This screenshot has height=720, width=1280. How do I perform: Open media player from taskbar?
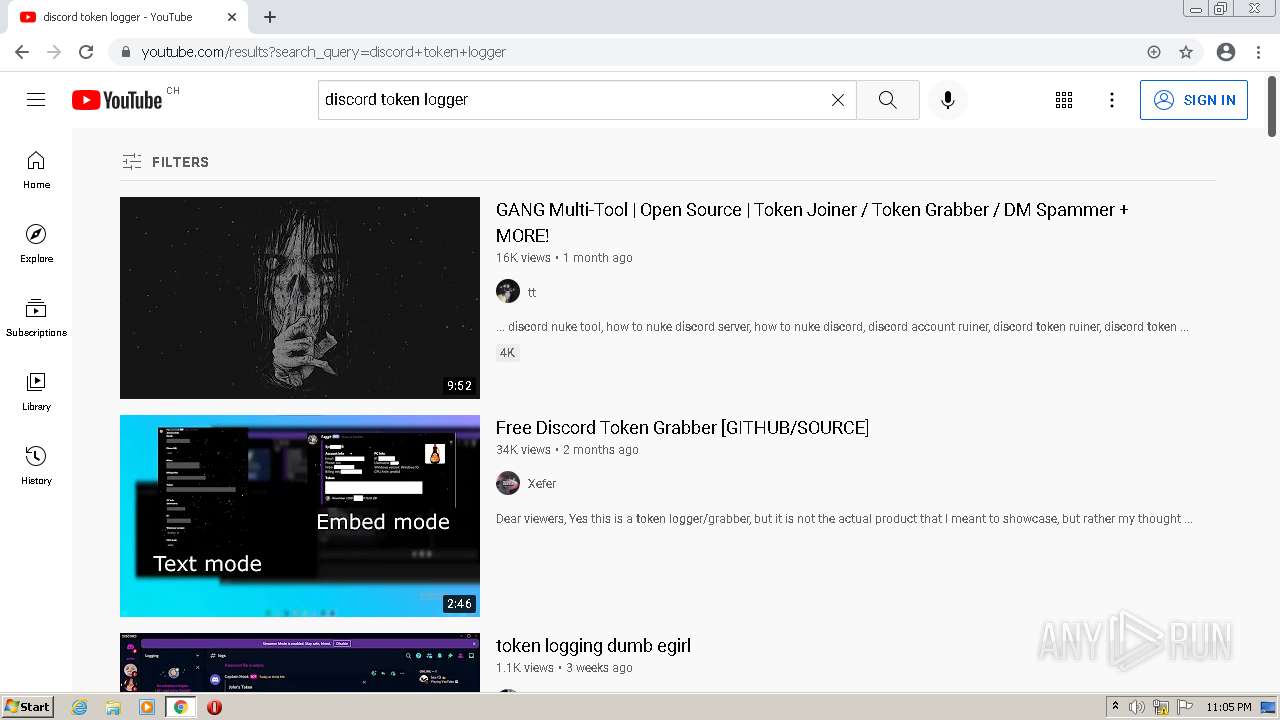pos(147,707)
